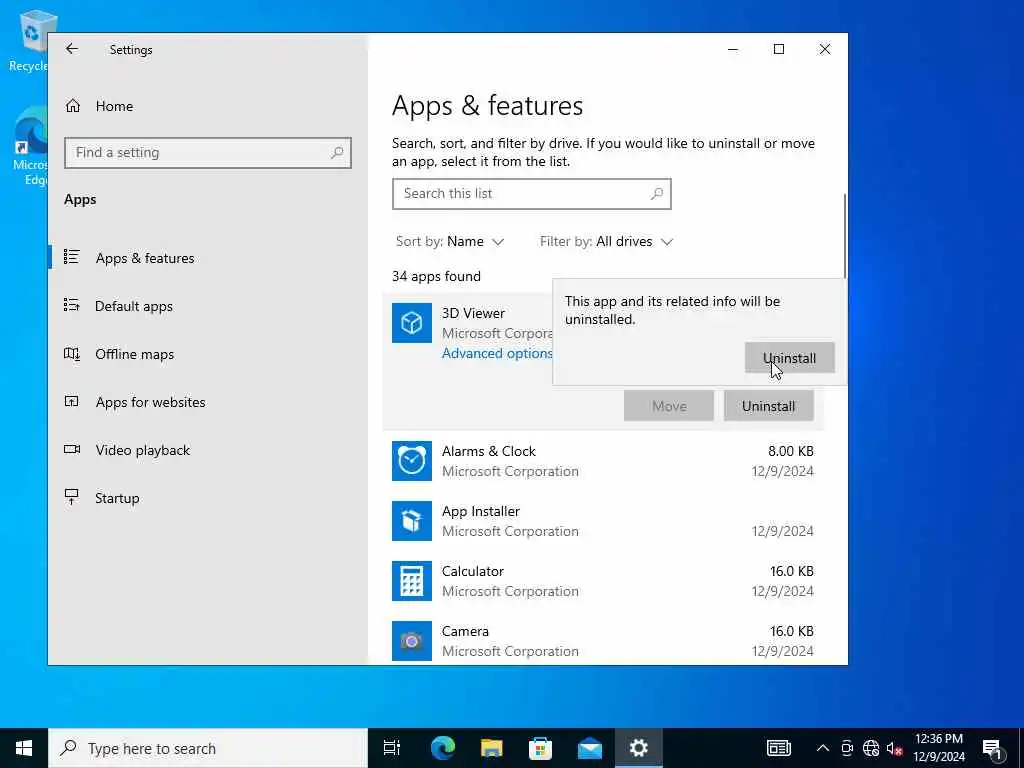Screen dimensions: 1024x768
Task: Open the Filter by All drives dropdown
Action: coord(606,242)
